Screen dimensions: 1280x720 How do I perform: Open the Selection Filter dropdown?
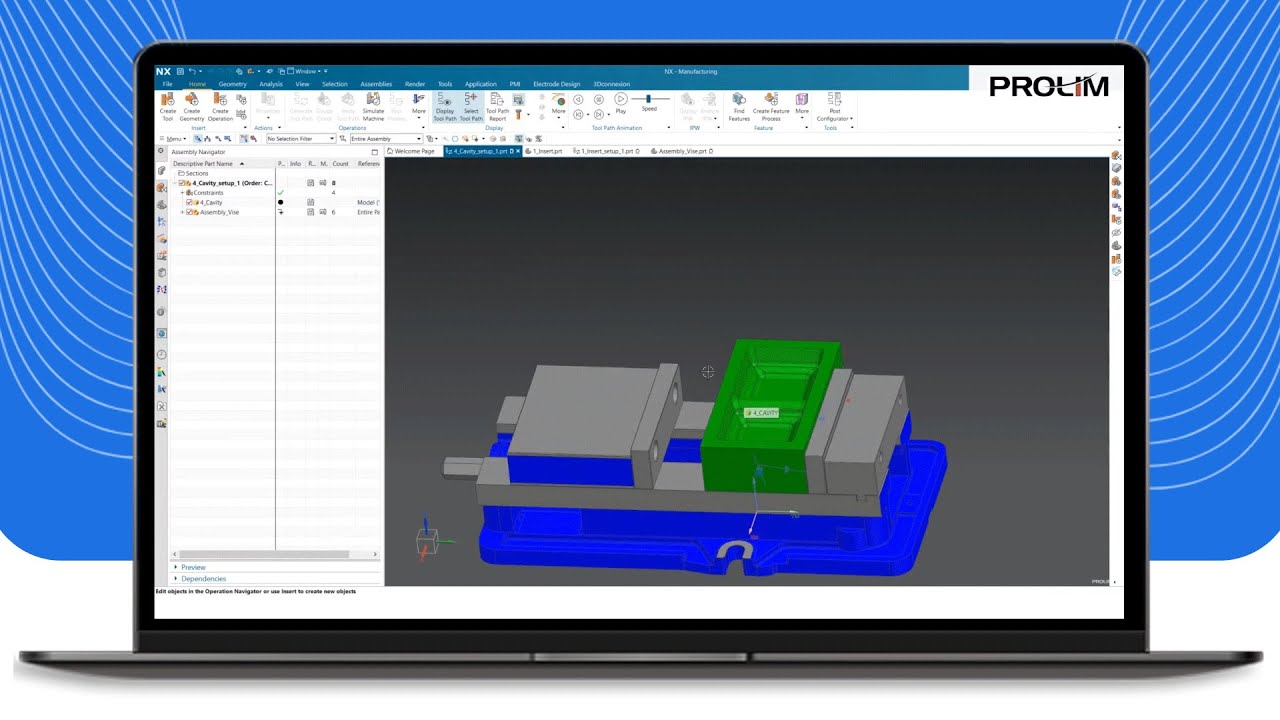point(300,139)
